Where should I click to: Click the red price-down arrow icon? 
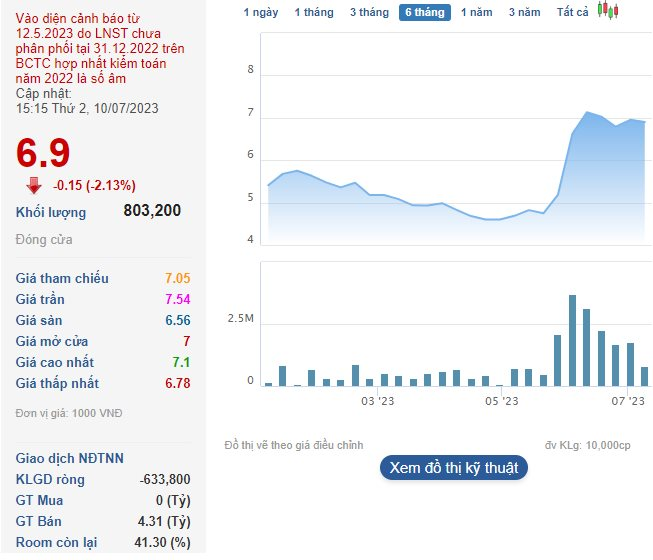coord(34,185)
